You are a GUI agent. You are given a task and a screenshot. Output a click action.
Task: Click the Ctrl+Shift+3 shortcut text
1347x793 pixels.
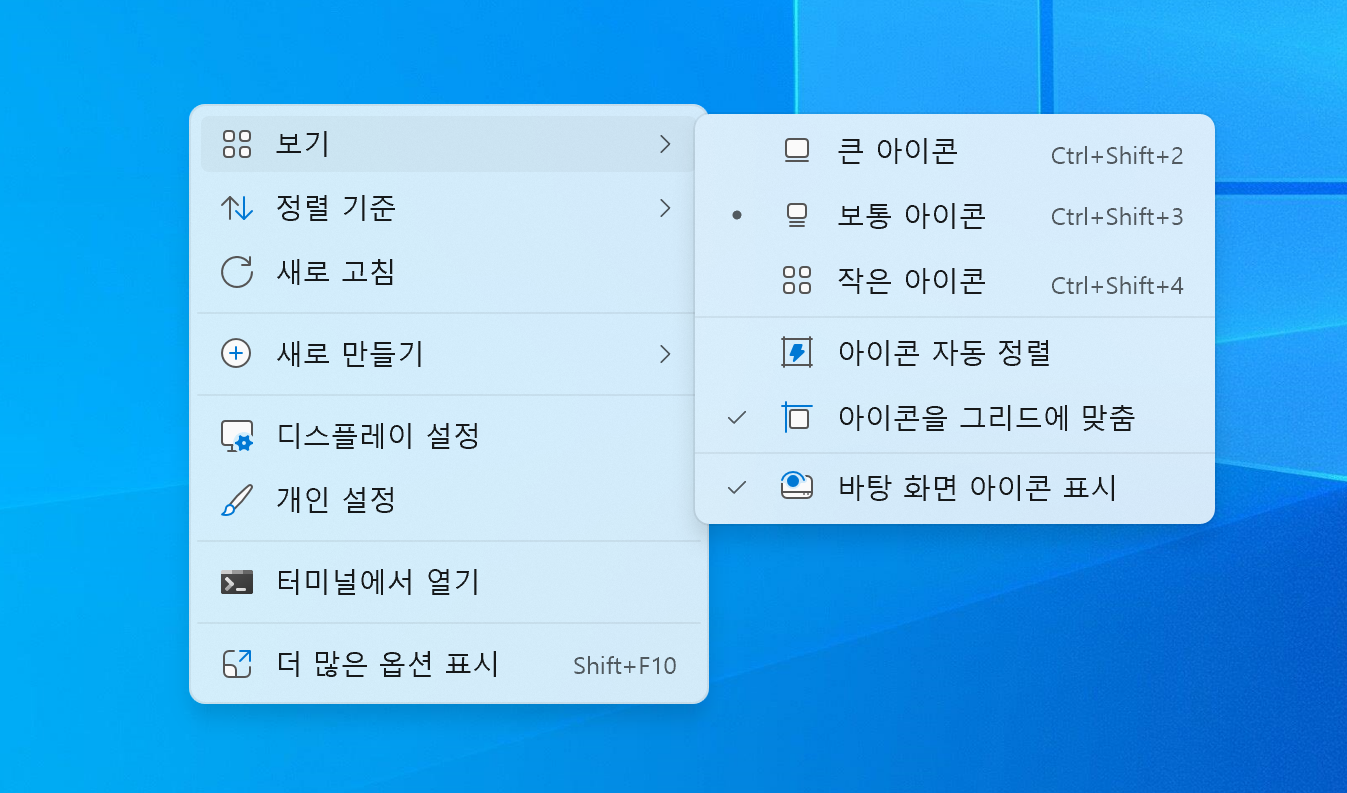1117,217
